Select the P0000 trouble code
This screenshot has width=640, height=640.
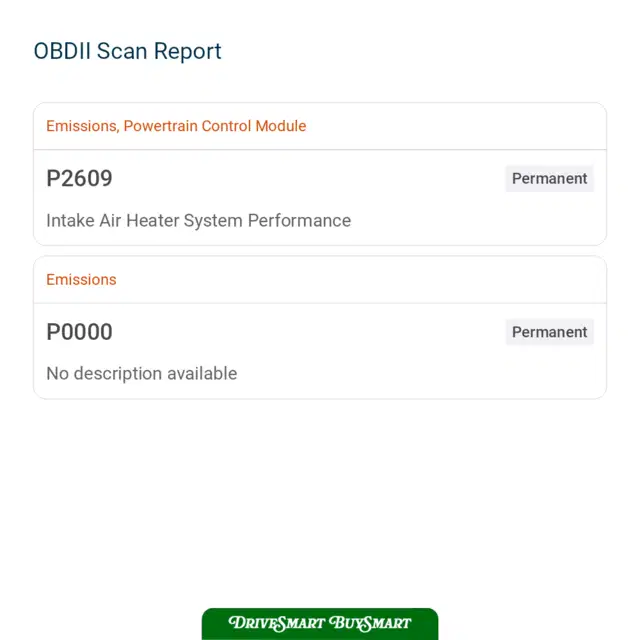[79, 331]
